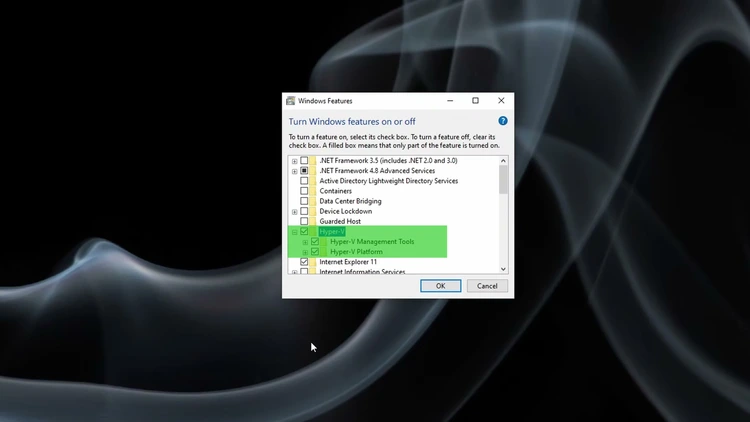750x422 pixels.
Task: Check Active Directory Lightweight Directory Services
Action: 304,181
